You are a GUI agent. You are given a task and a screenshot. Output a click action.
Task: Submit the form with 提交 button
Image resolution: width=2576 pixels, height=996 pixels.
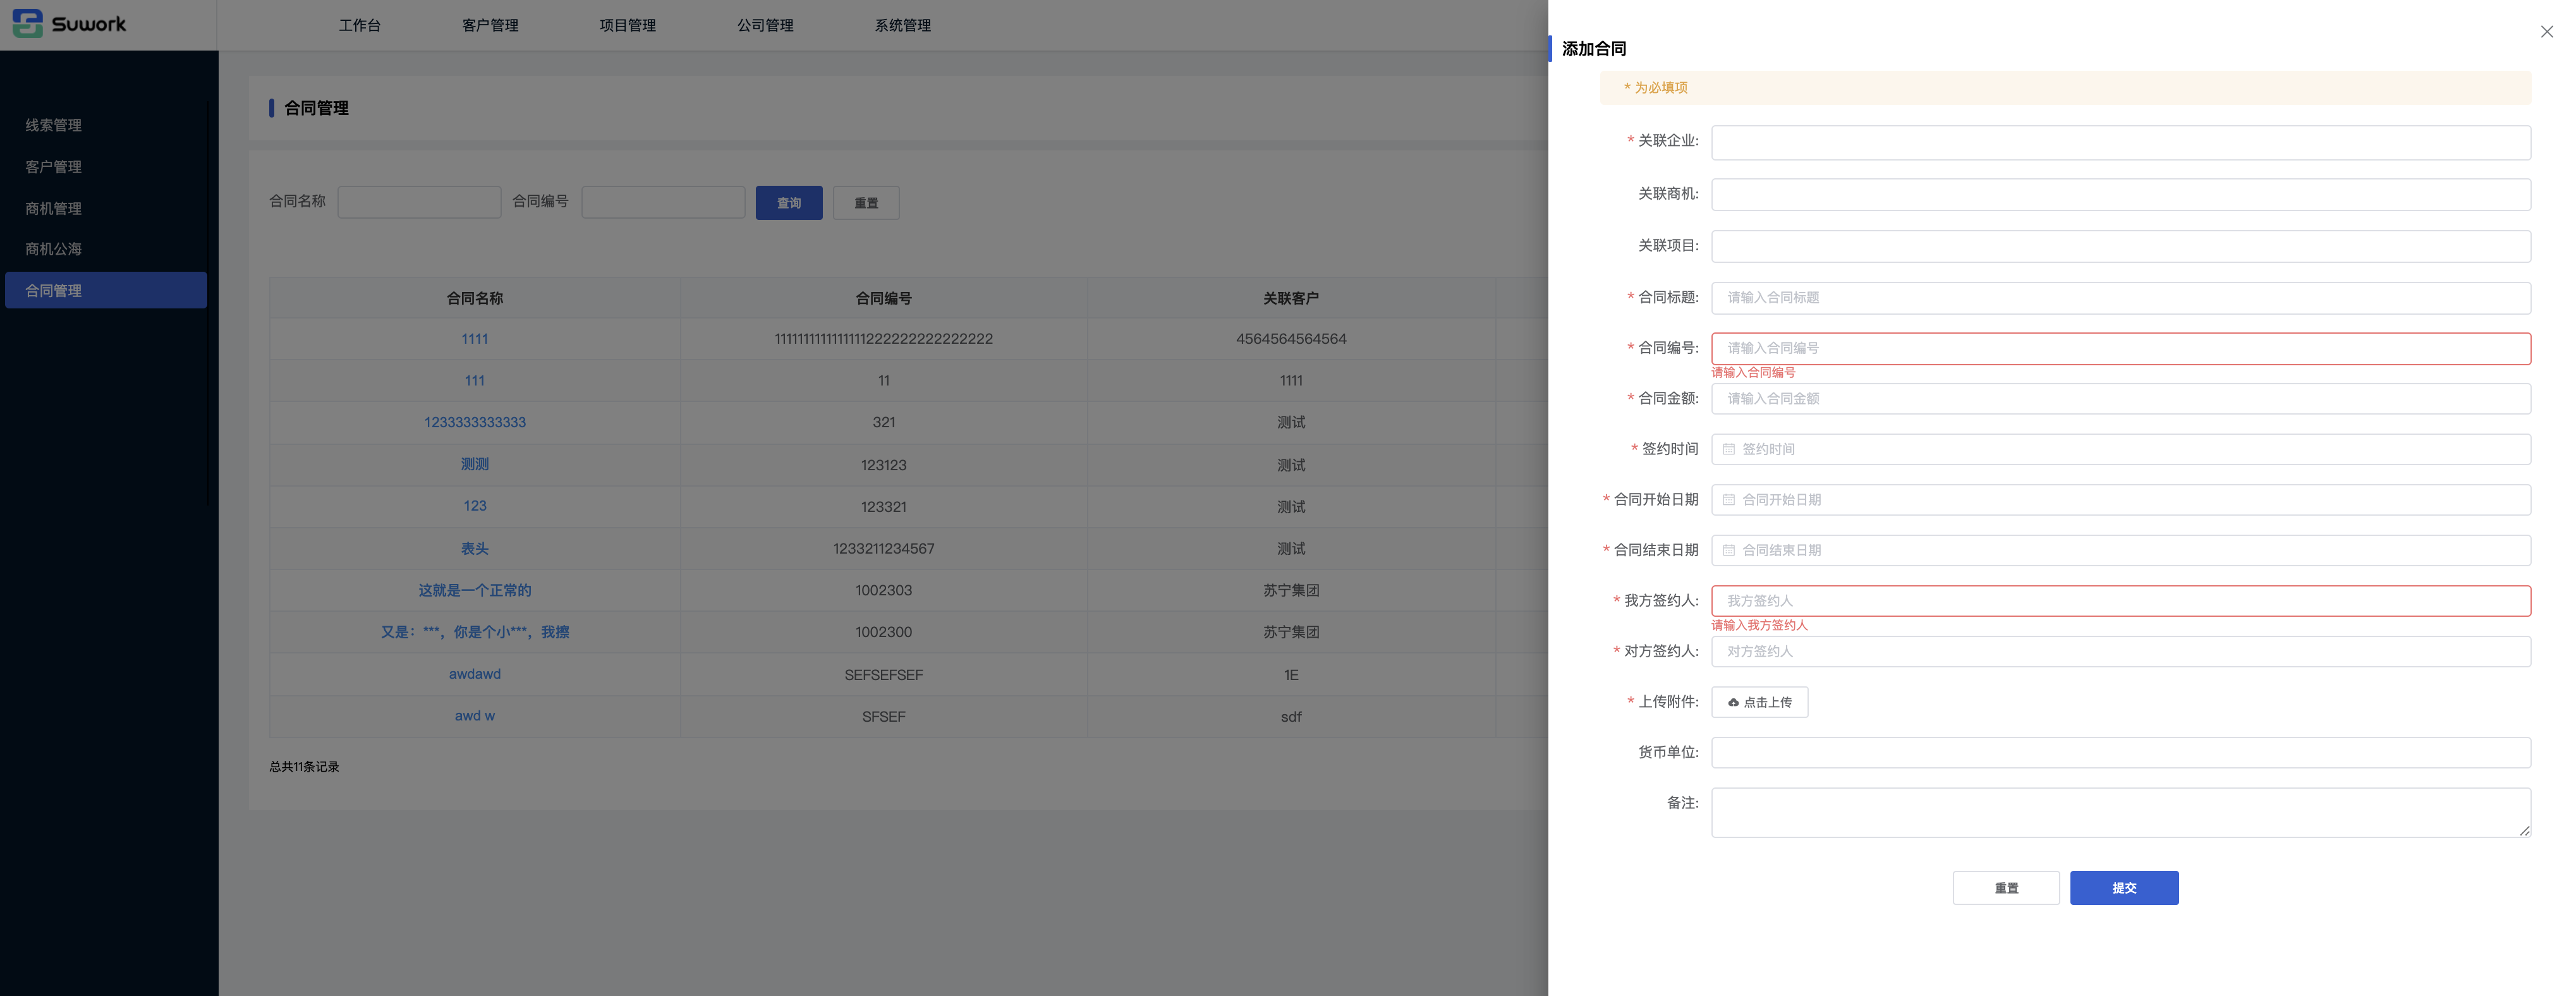pyautogui.click(x=2124, y=888)
